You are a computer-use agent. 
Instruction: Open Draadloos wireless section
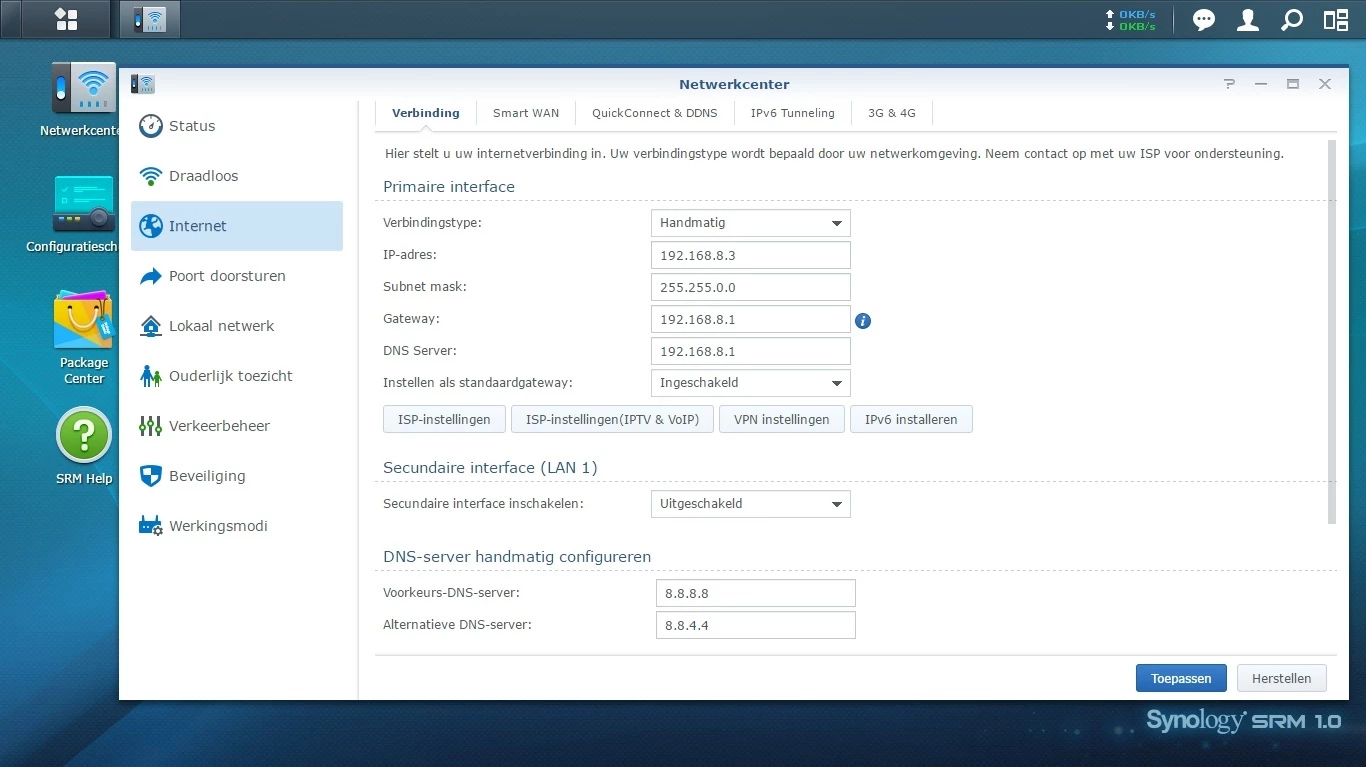(237, 176)
